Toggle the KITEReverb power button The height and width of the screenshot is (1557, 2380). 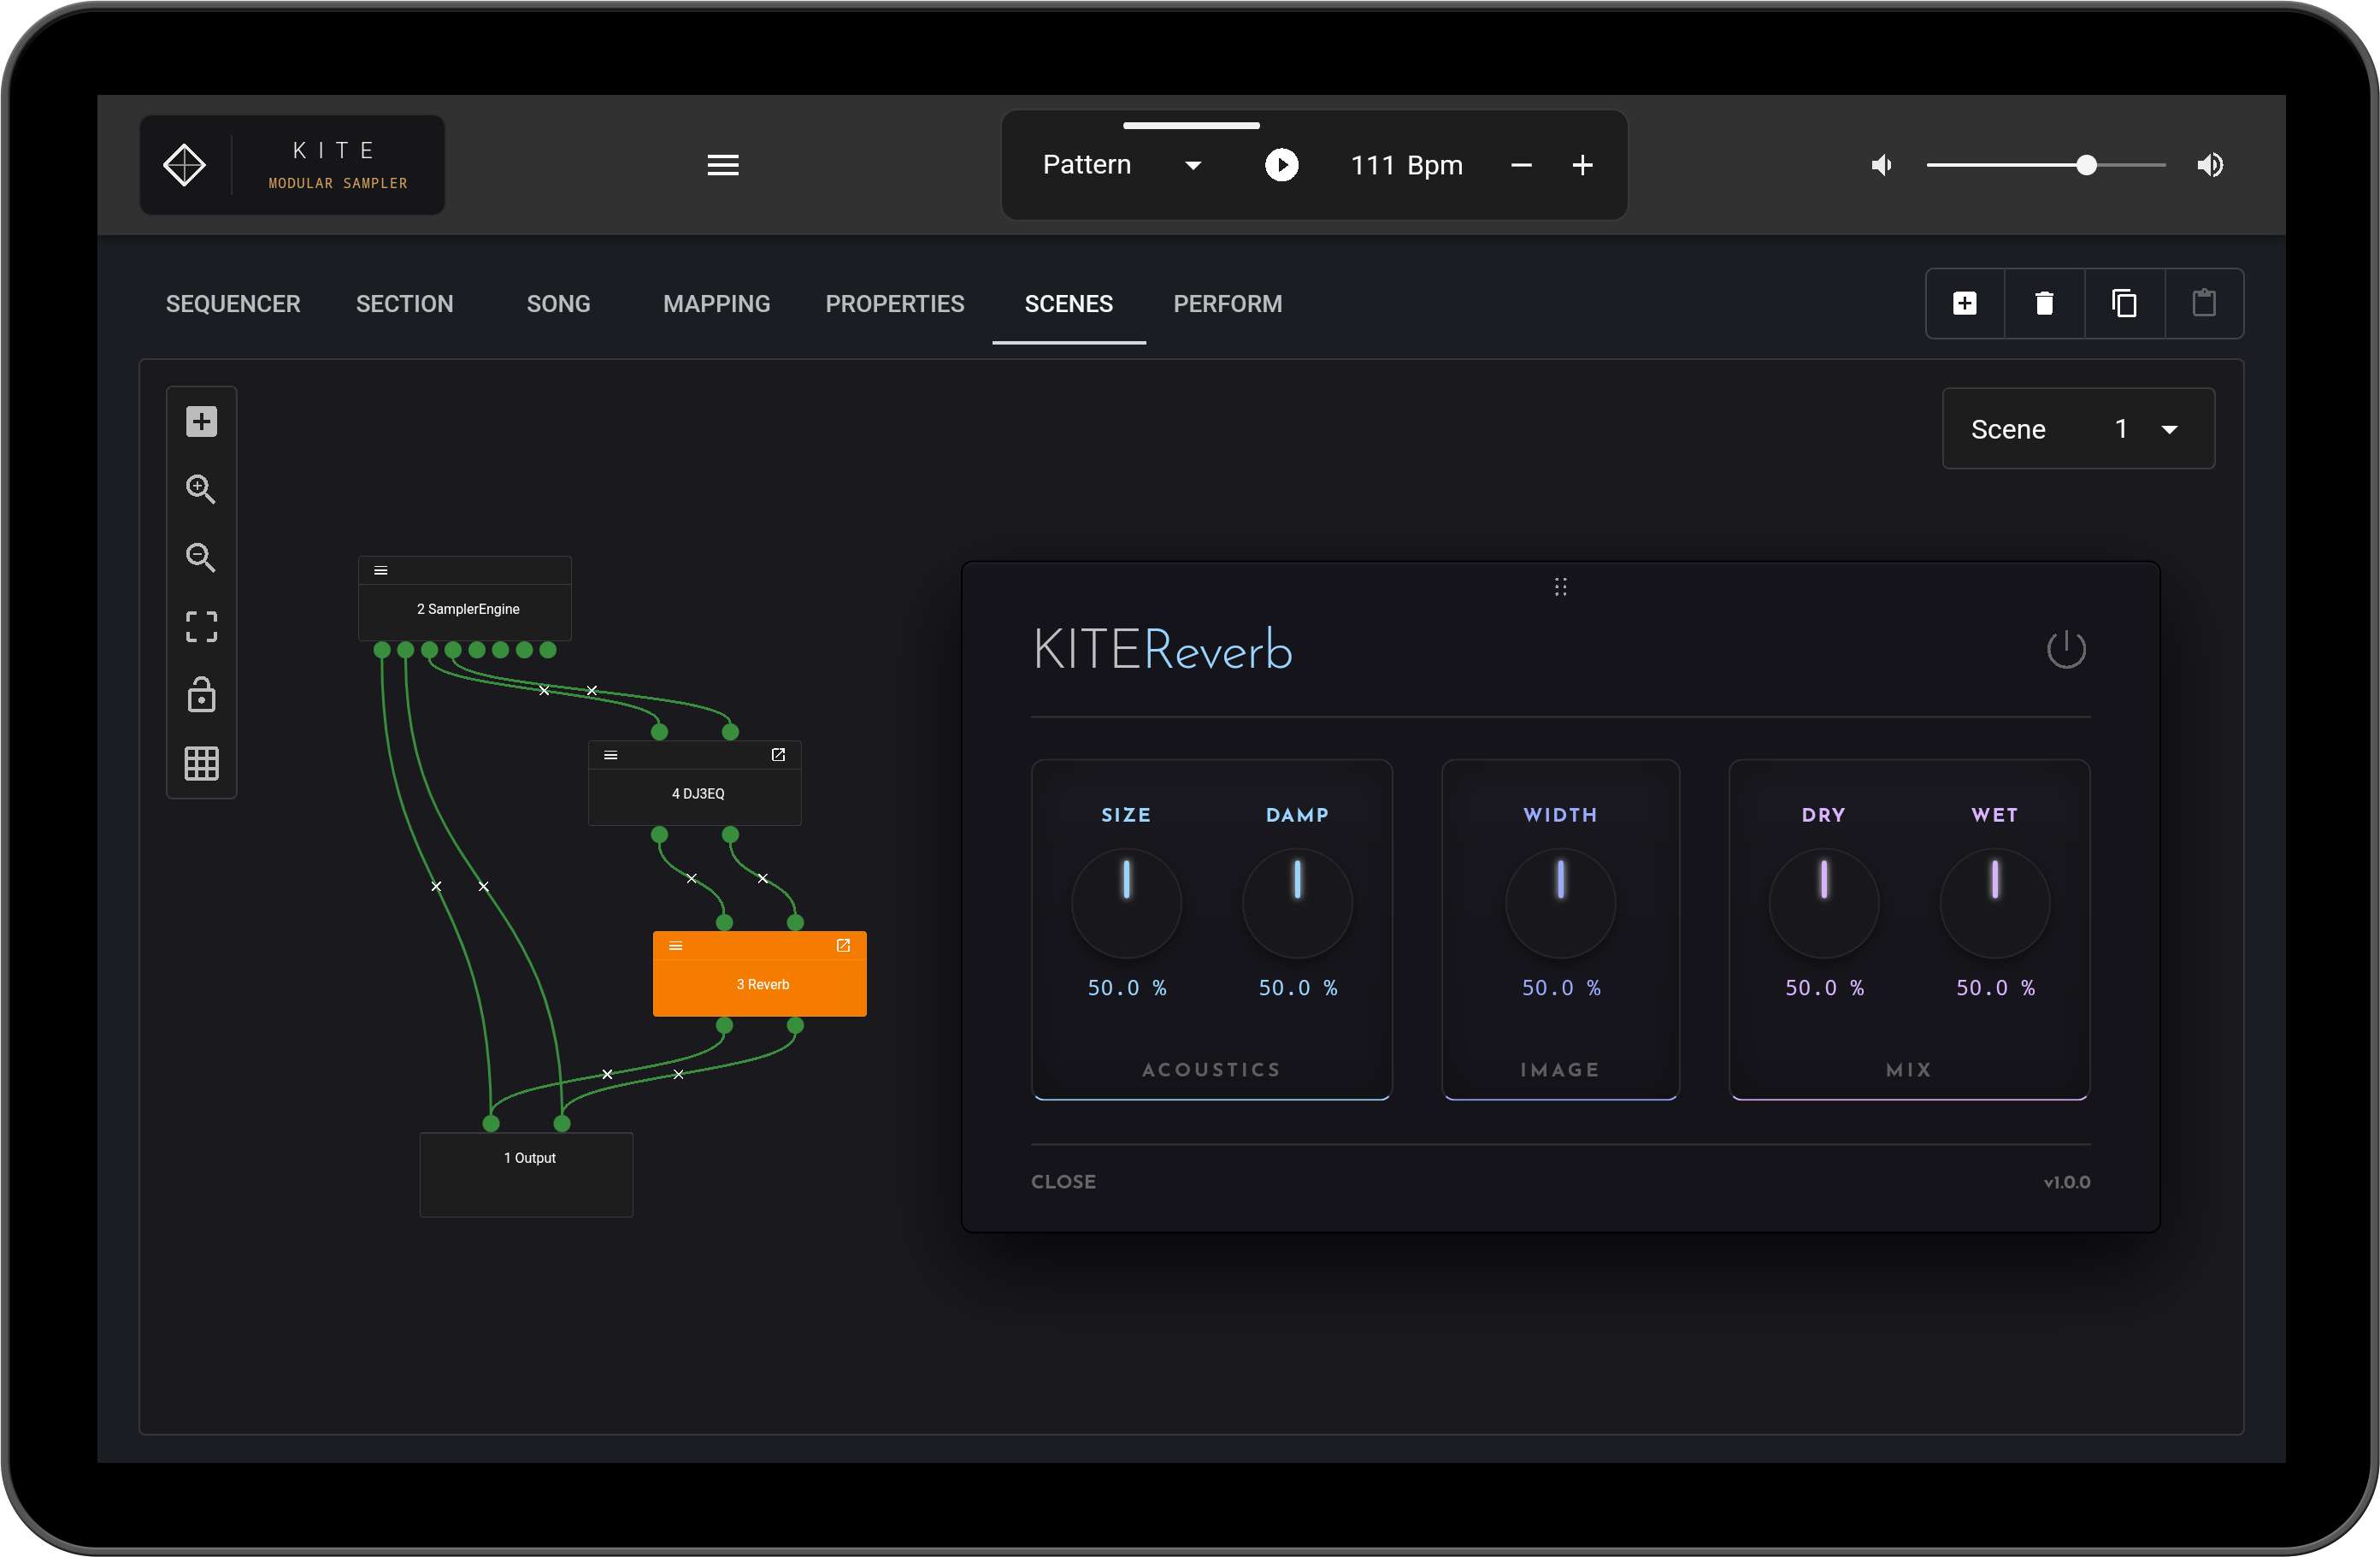[2065, 650]
